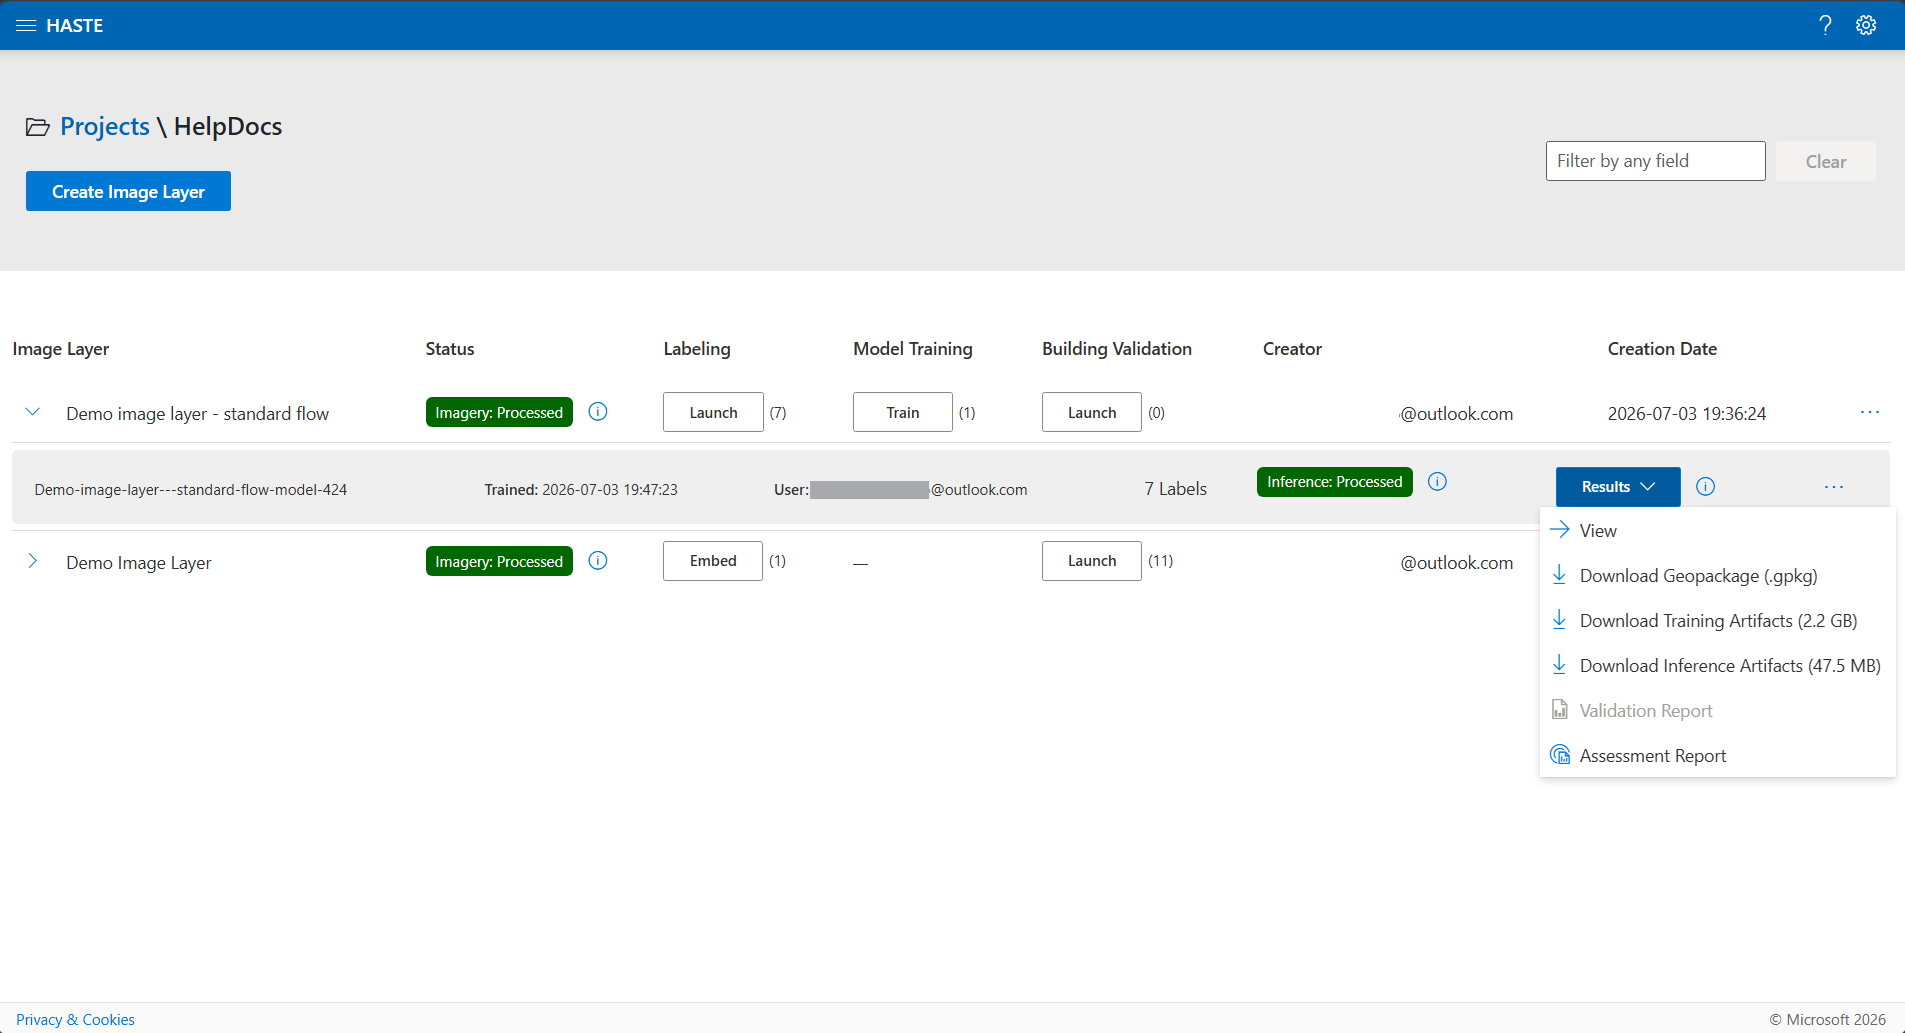Click info icon next to Inference: Processed
1905x1033 pixels.
click(x=1437, y=482)
